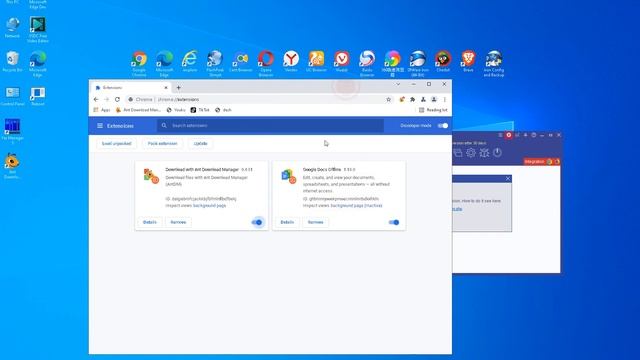This screenshot has width=640, height=360.
Task: Open background page link for Ant Download Manager
Action: click(x=209, y=206)
